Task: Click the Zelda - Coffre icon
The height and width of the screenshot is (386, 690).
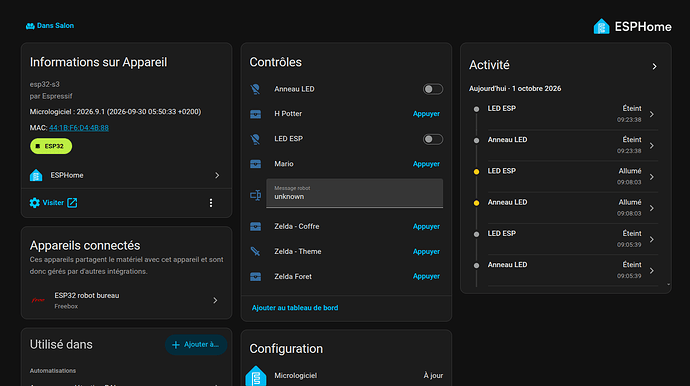Action: click(x=255, y=227)
